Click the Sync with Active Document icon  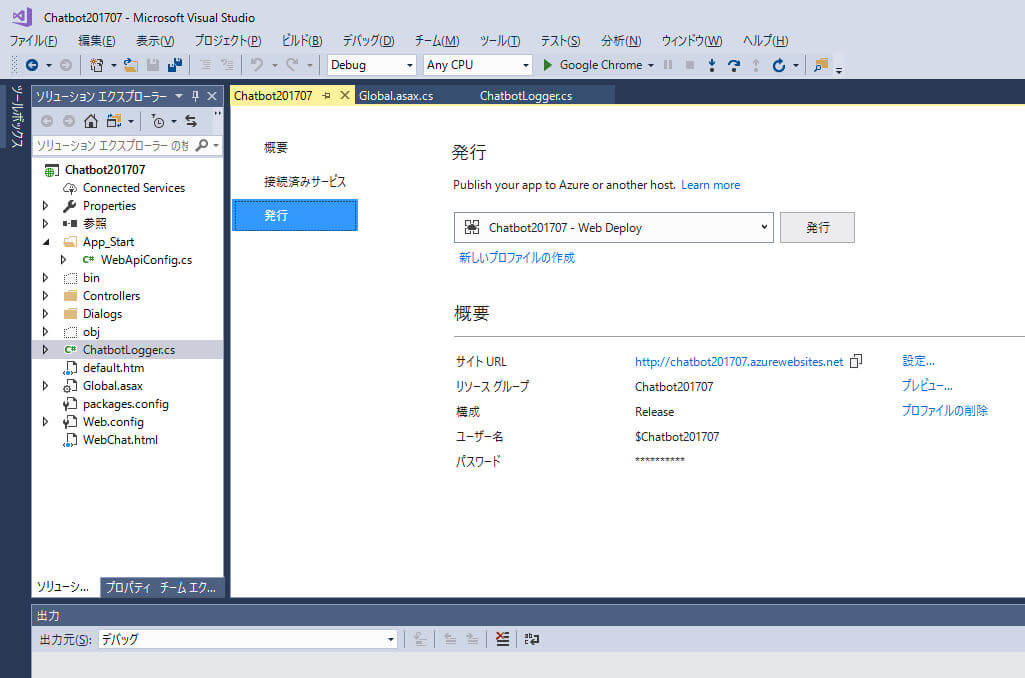pyautogui.click(x=191, y=121)
